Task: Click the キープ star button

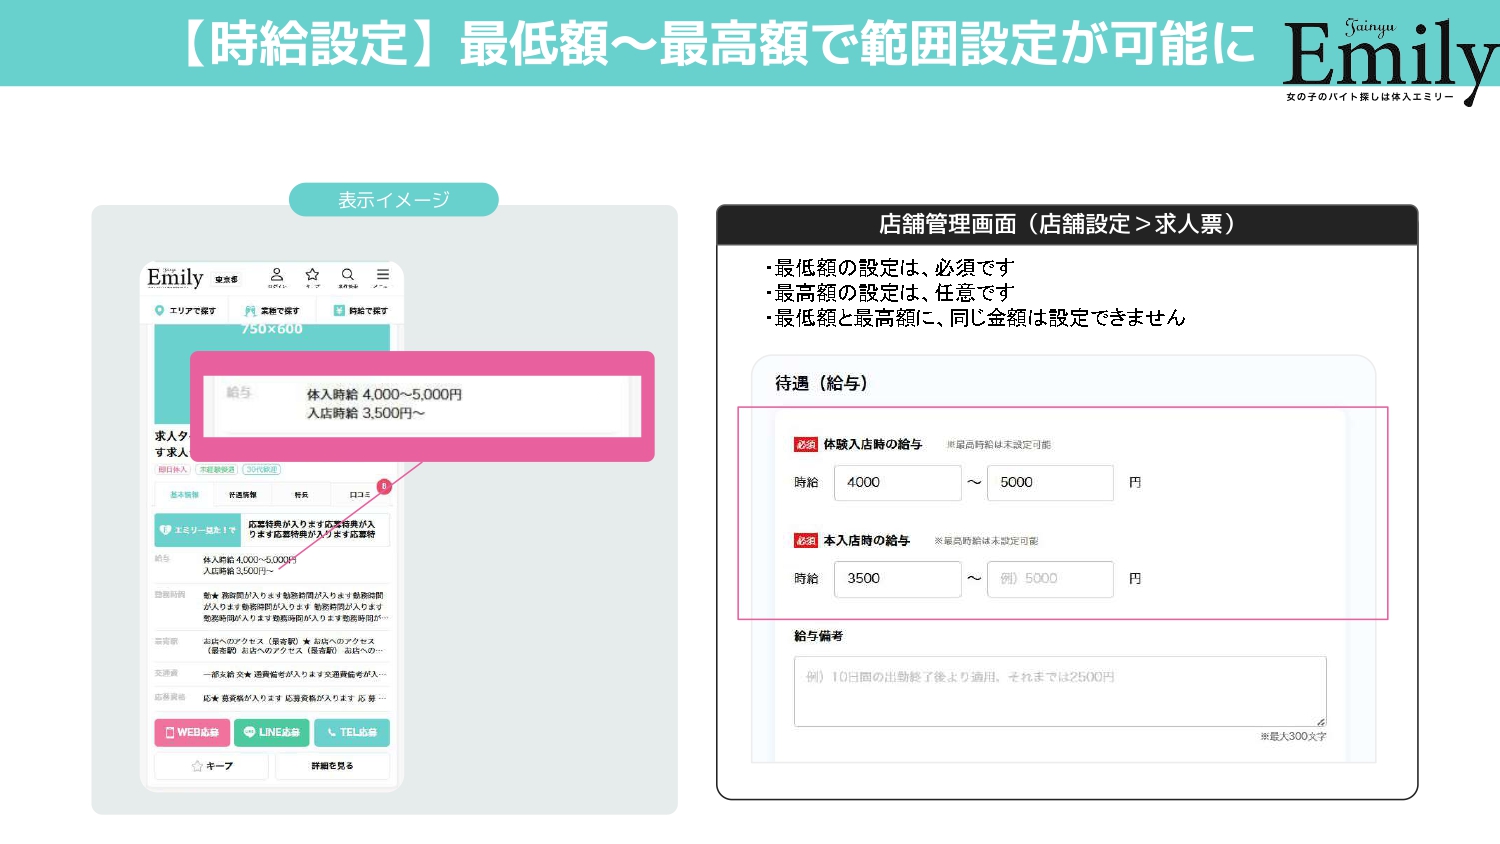Action: point(211,766)
